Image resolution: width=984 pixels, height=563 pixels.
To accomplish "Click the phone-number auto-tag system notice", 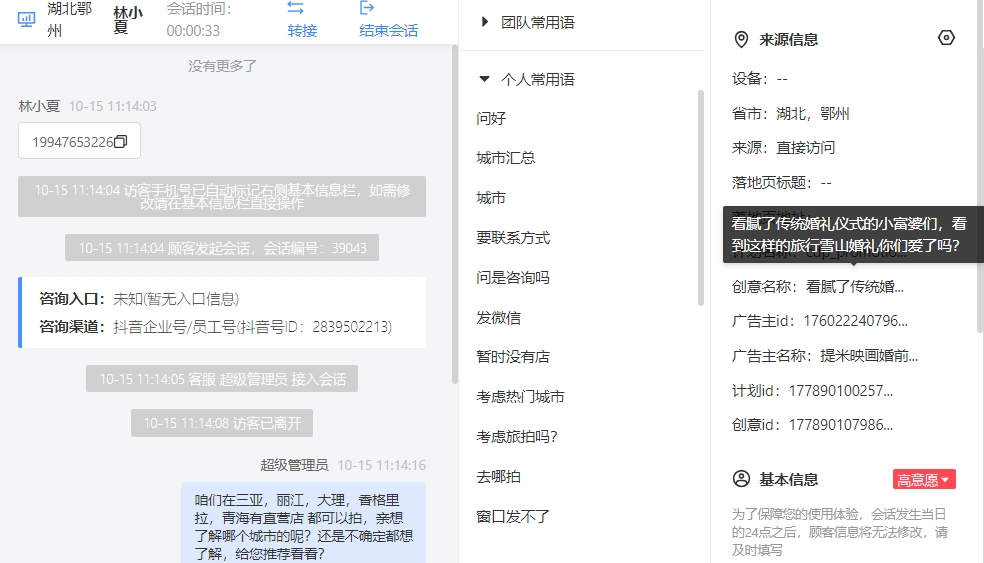I will click(222, 196).
